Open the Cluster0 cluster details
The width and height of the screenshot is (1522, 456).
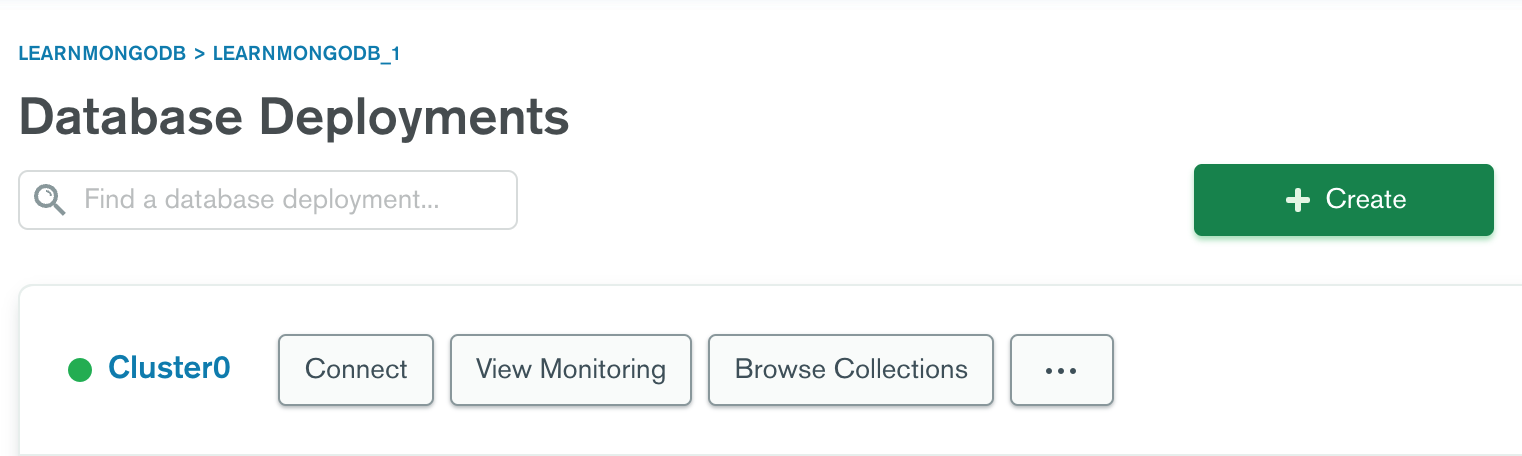169,368
